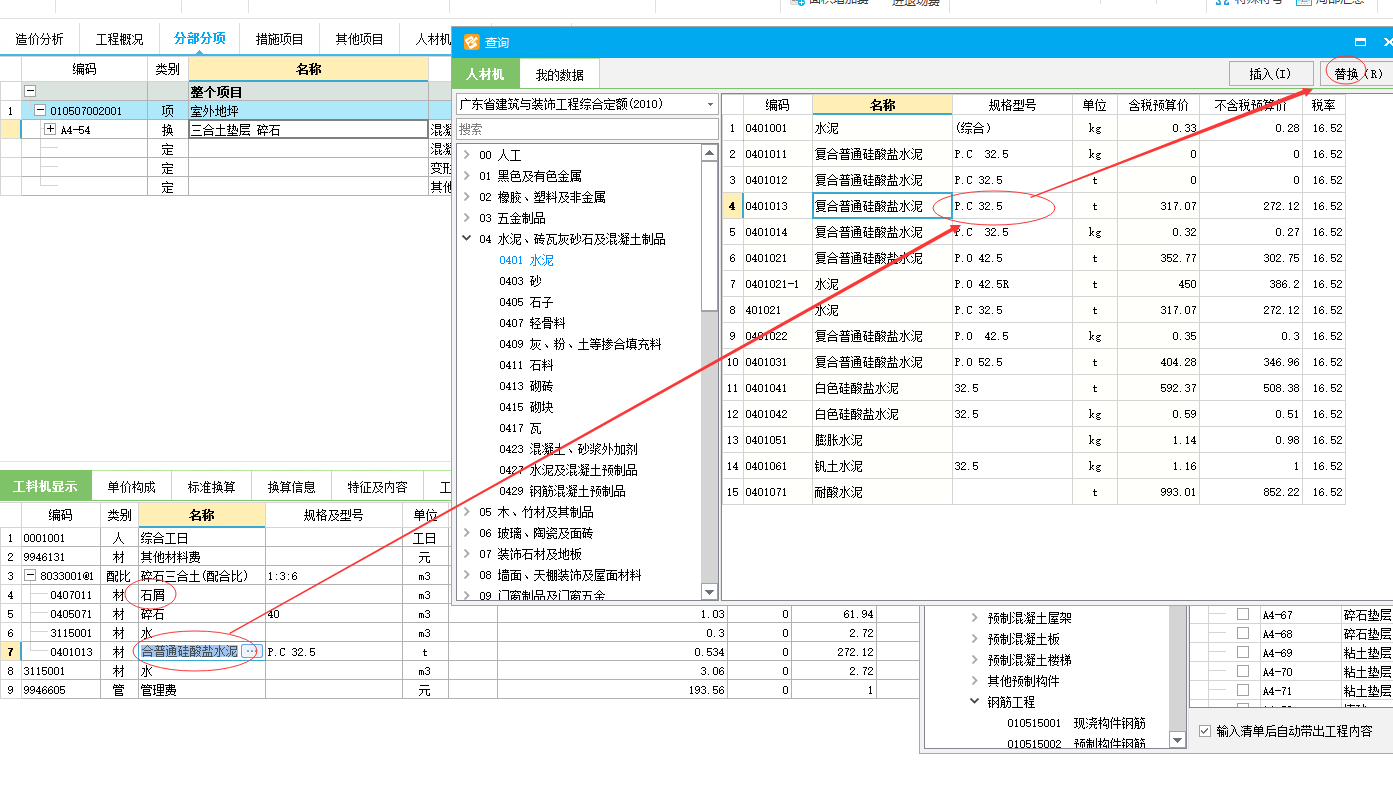Collapse the 010507002001 item row
Image resolution: width=1393 pixels, height=798 pixels.
40,111
